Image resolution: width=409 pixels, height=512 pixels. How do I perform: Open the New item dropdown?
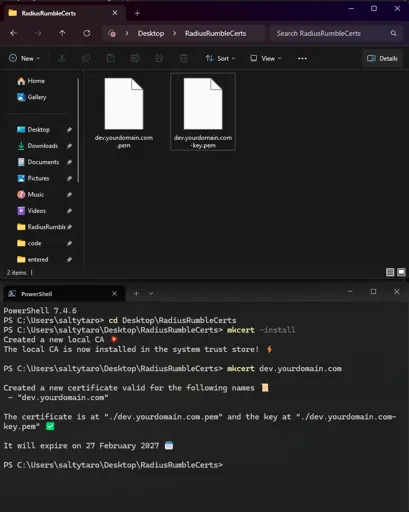24,58
